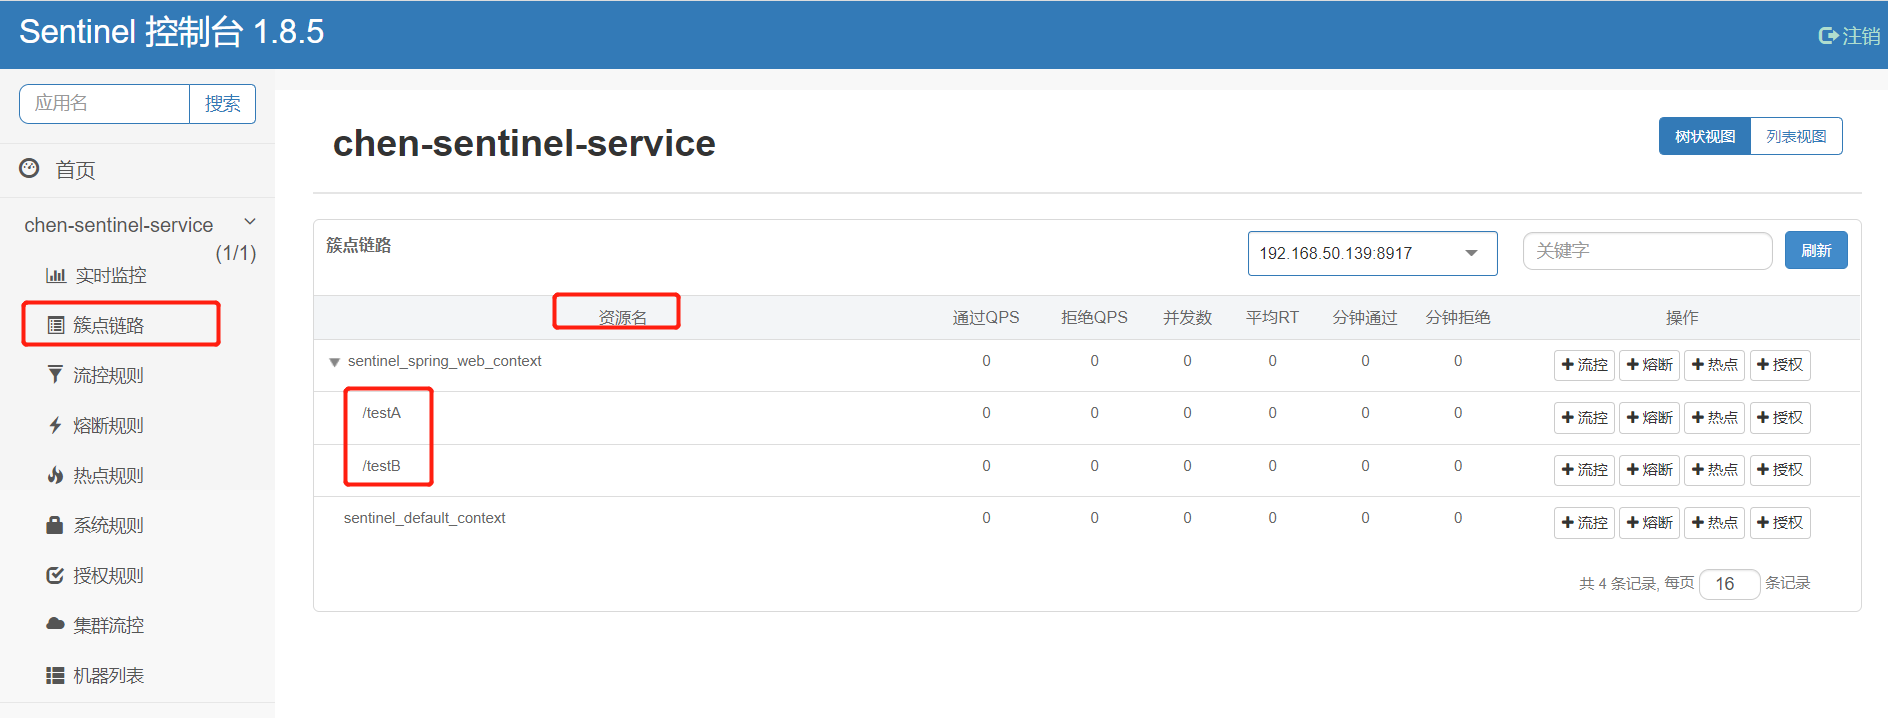This screenshot has width=1888, height=718.
Task: Click the 分钟通过 column header
Action: coord(1365,318)
